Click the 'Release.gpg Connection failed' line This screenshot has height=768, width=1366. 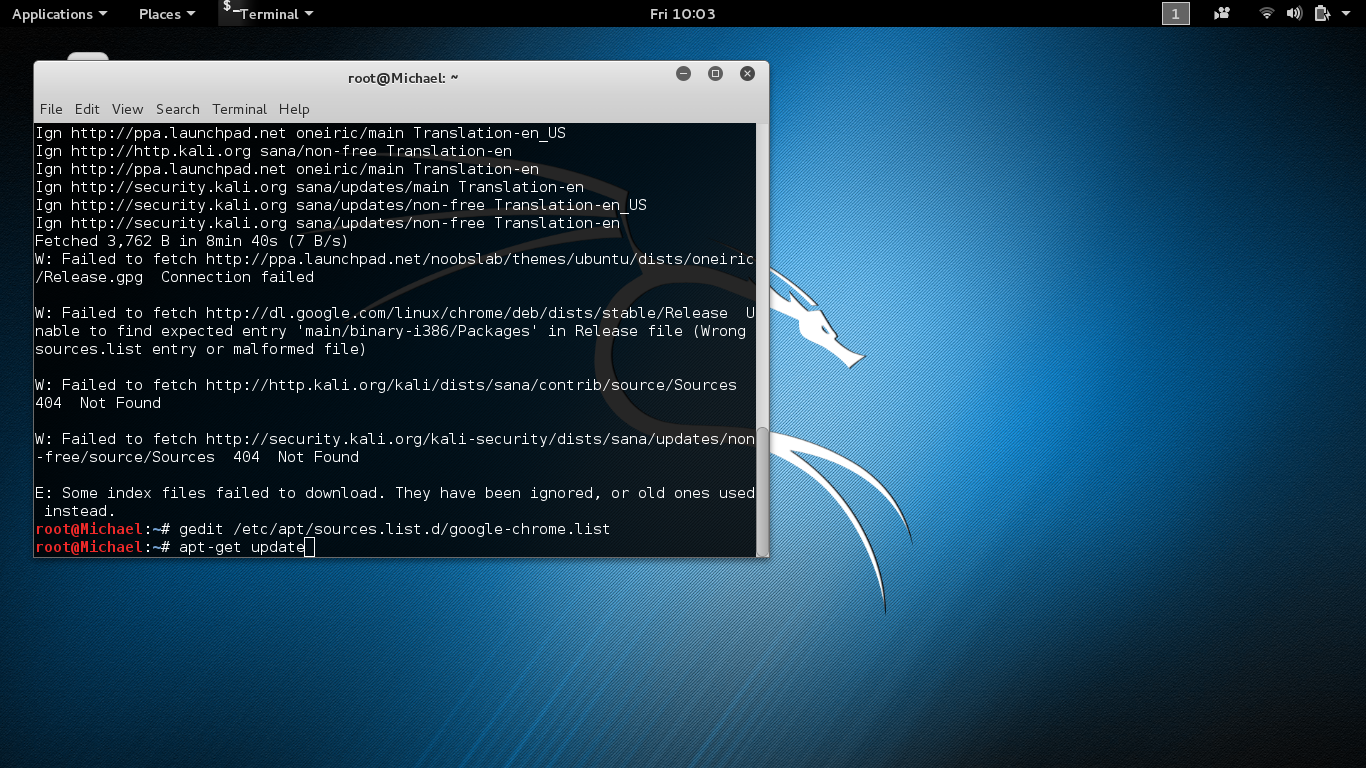click(174, 277)
